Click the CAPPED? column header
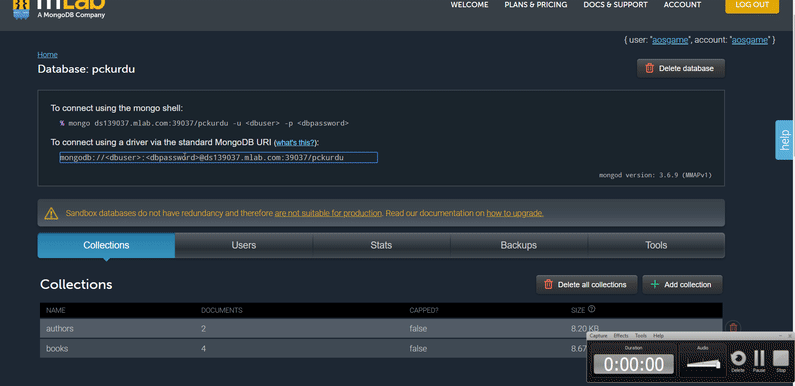795x386 pixels. [424, 310]
